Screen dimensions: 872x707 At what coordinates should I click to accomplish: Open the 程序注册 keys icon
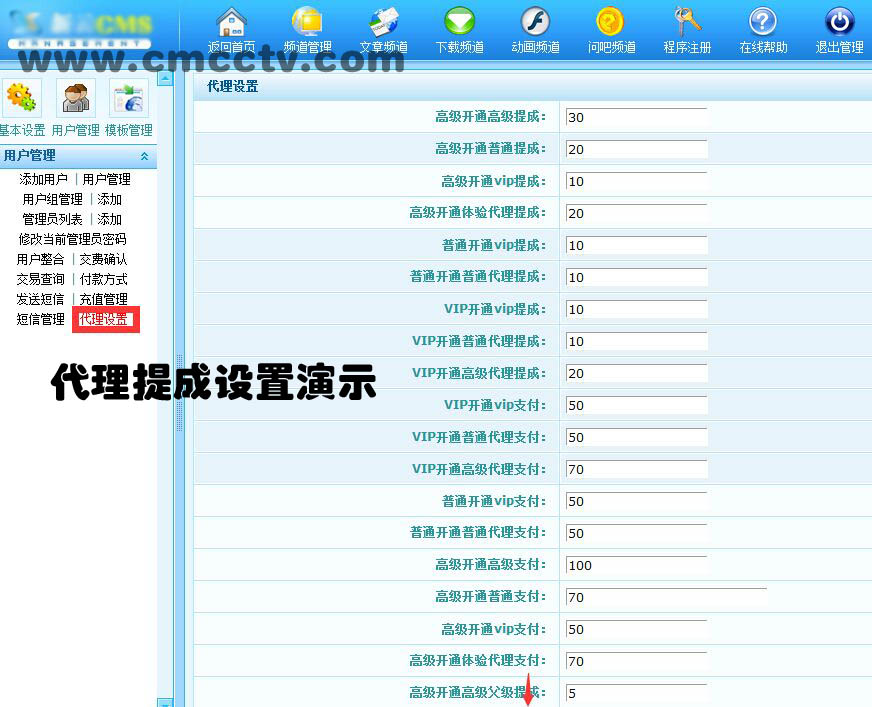[687, 22]
